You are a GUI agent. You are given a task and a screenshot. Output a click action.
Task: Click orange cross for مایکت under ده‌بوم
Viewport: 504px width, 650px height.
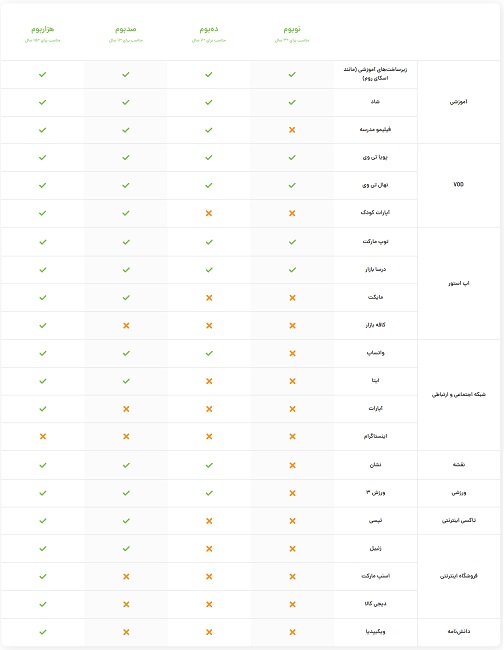coord(209,298)
